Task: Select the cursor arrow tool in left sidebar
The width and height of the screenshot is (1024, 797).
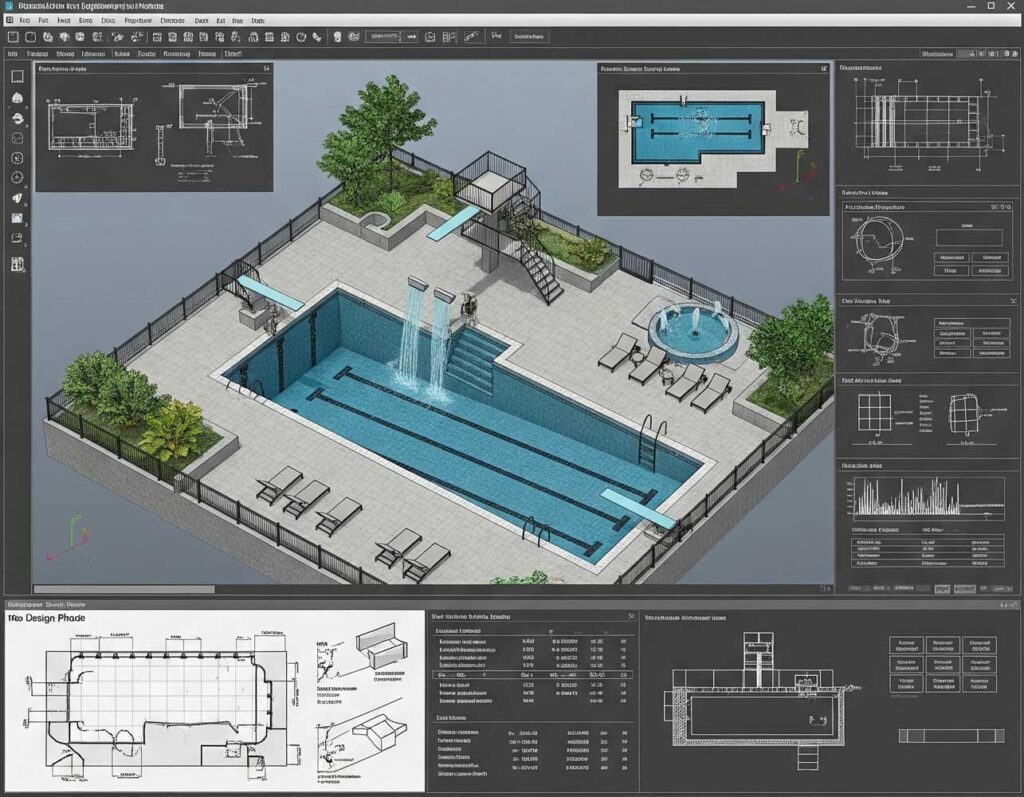Action: pos(17,198)
